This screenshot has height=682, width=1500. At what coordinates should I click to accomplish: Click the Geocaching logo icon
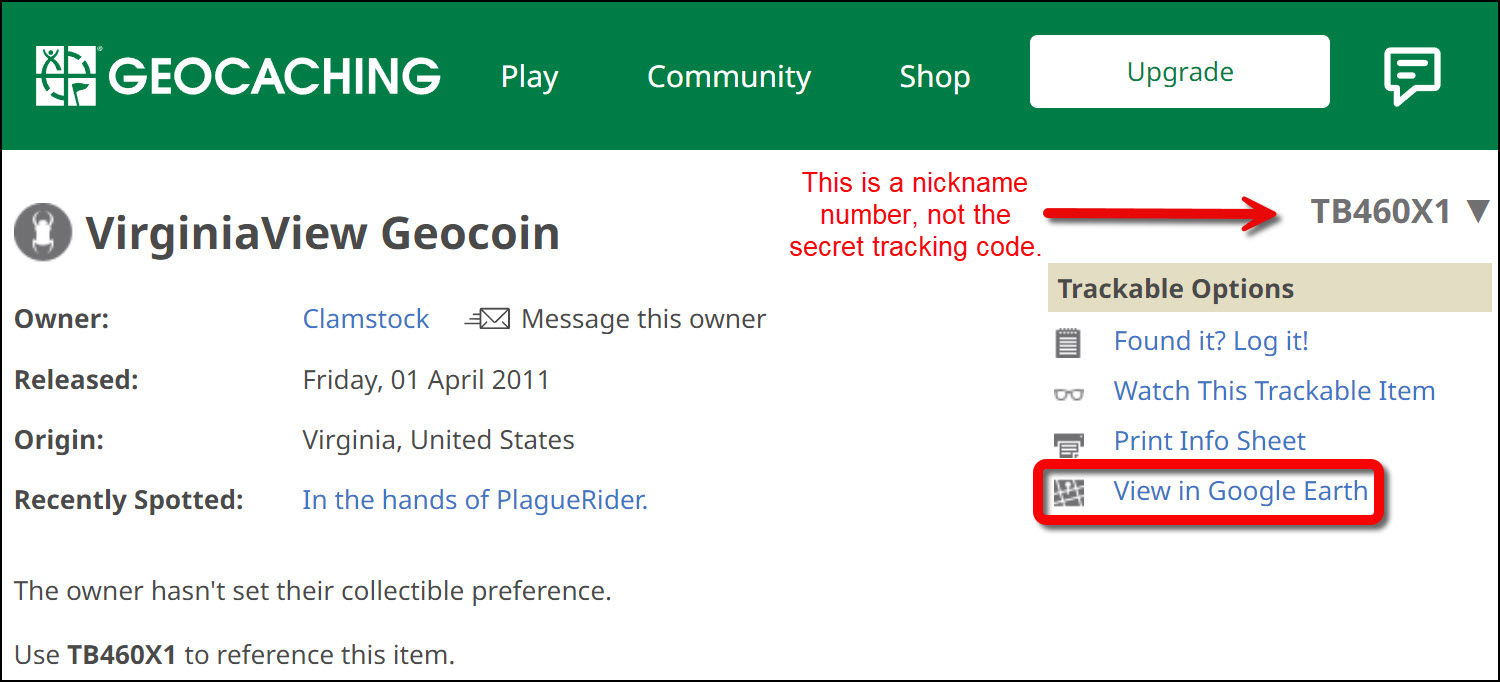click(68, 75)
